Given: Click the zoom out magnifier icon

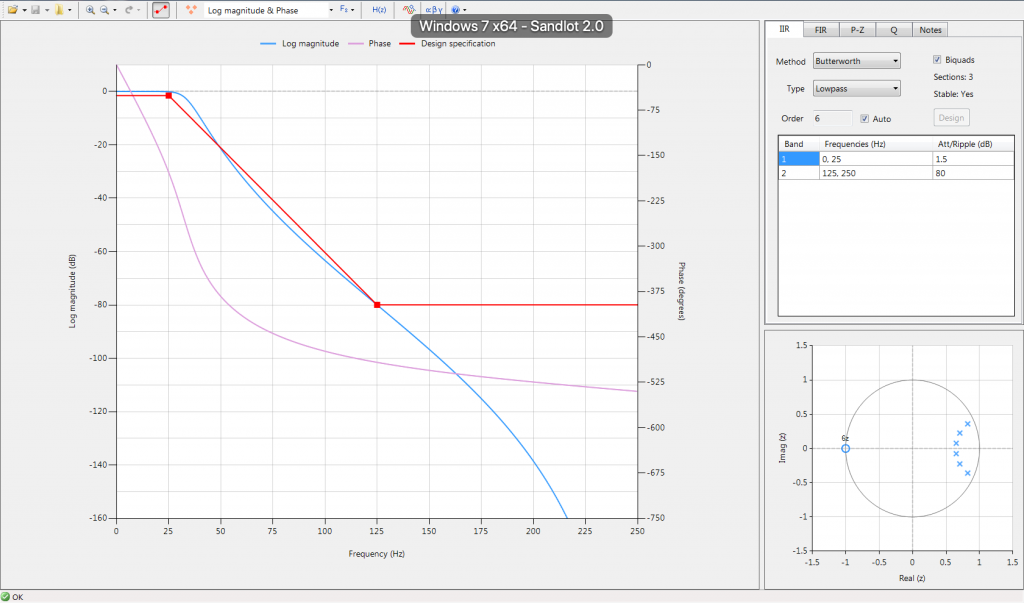Looking at the screenshot, I should coord(105,9).
